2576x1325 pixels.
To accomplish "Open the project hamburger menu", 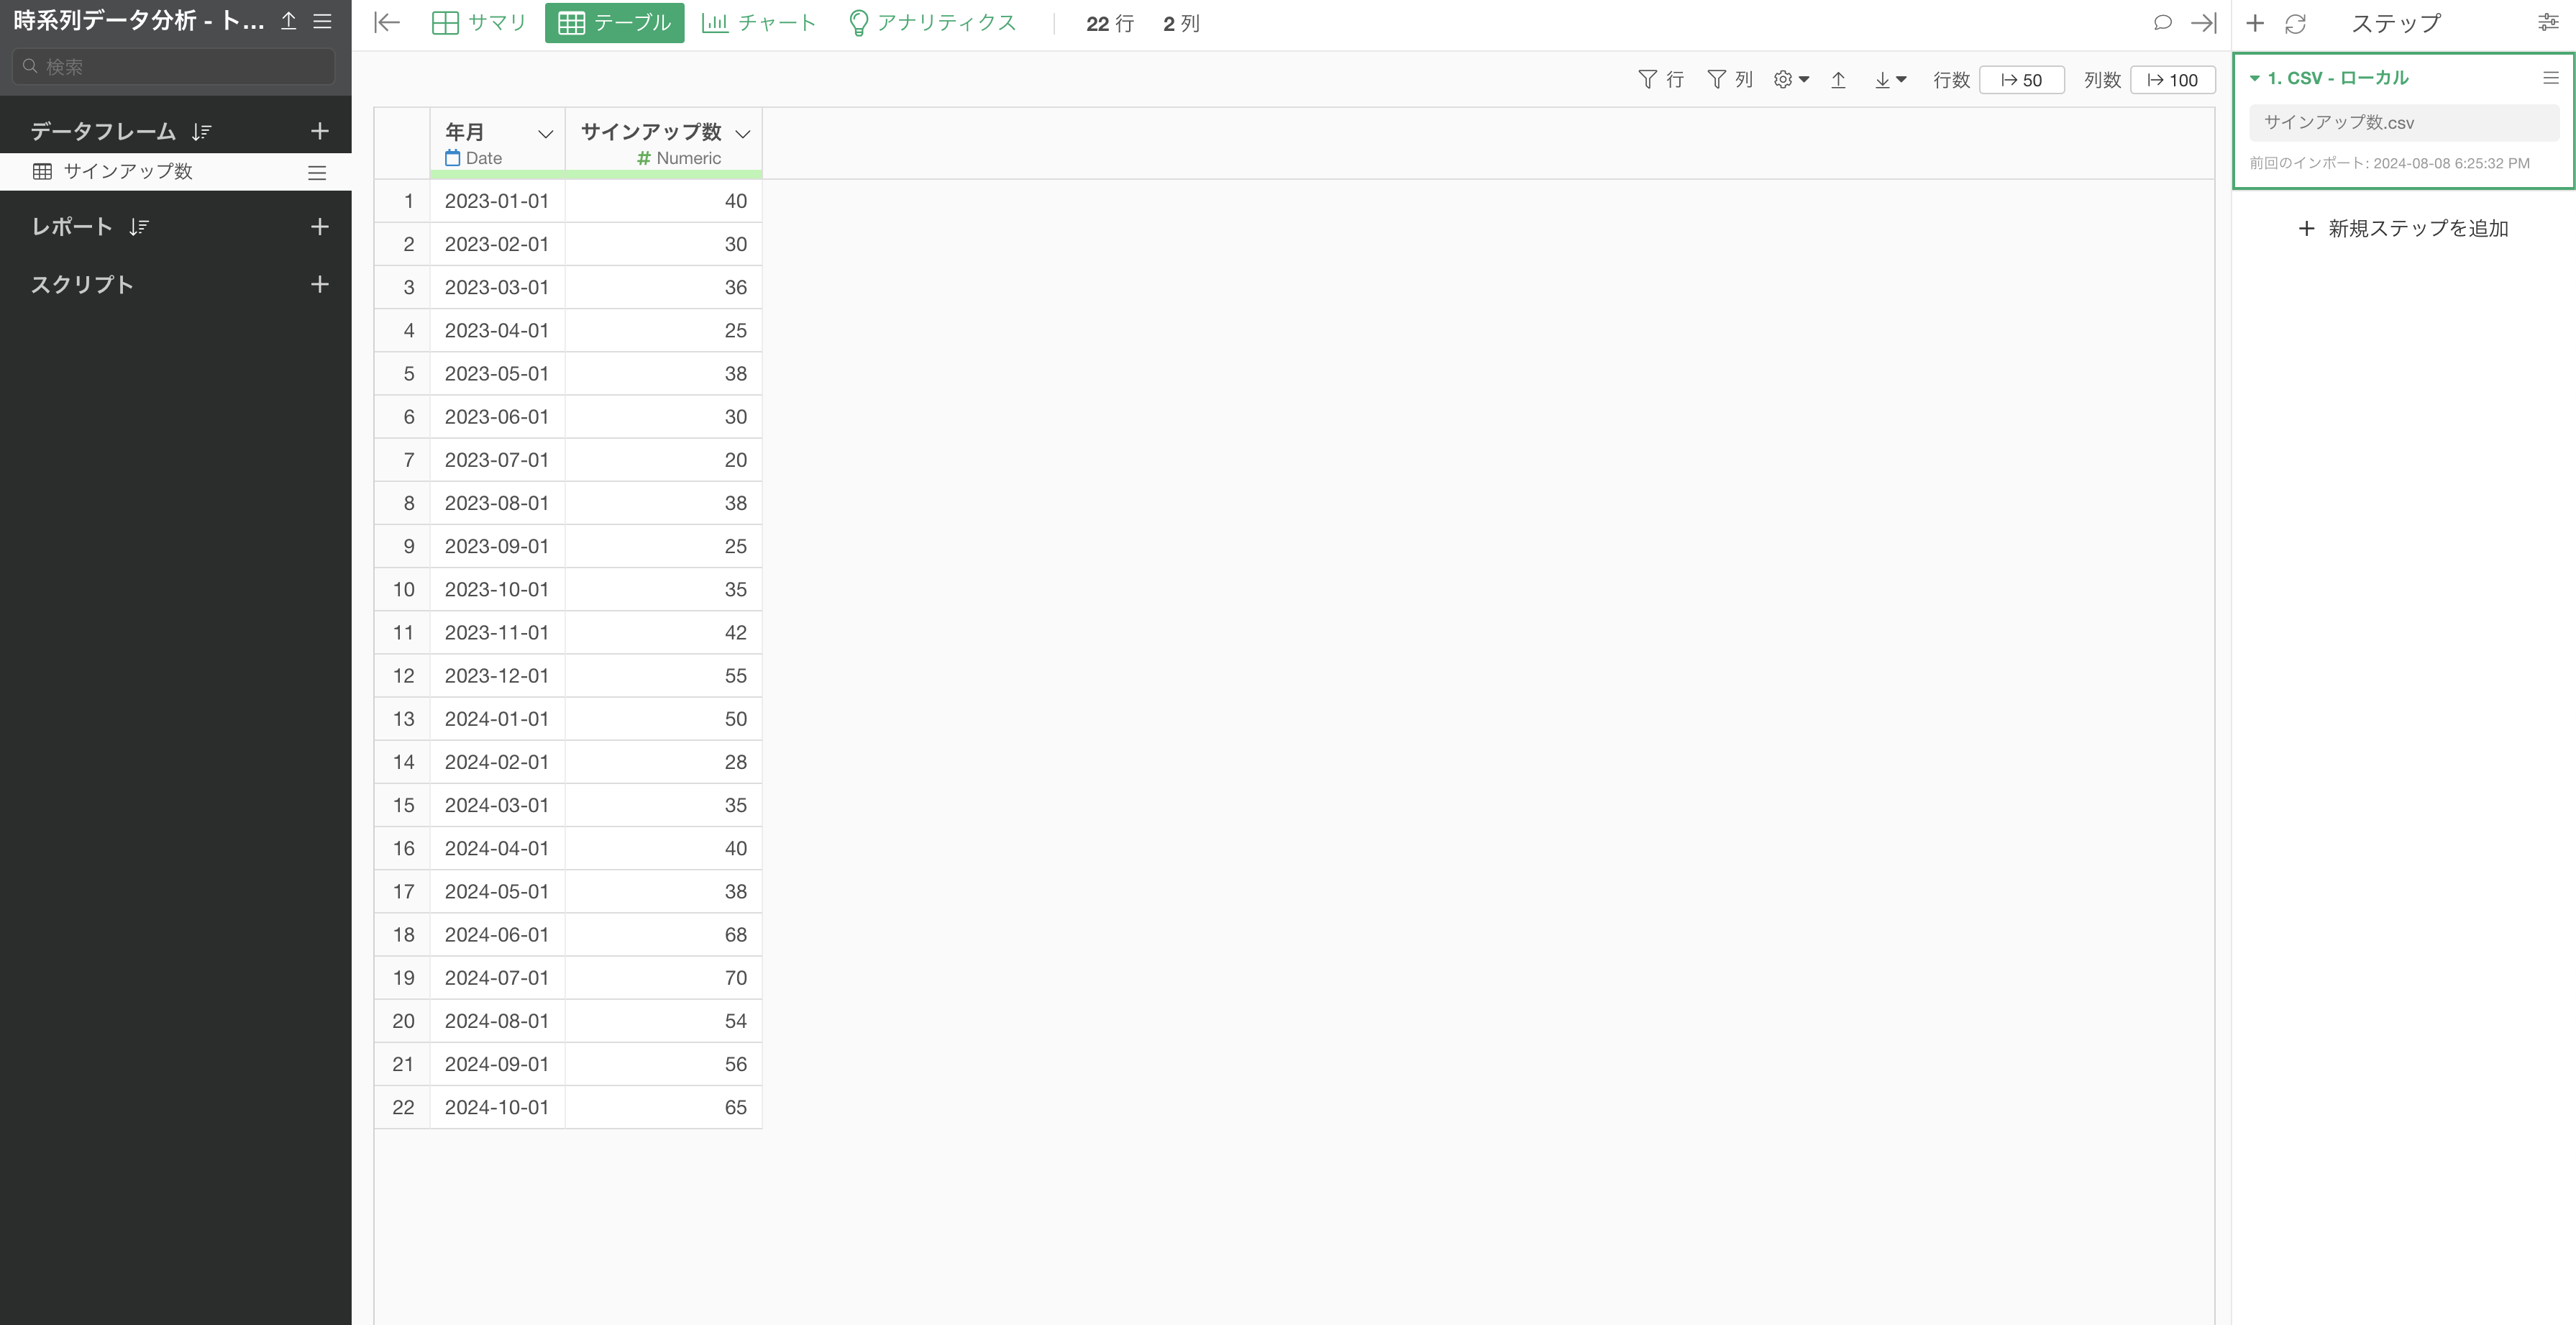I will (322, 21).
